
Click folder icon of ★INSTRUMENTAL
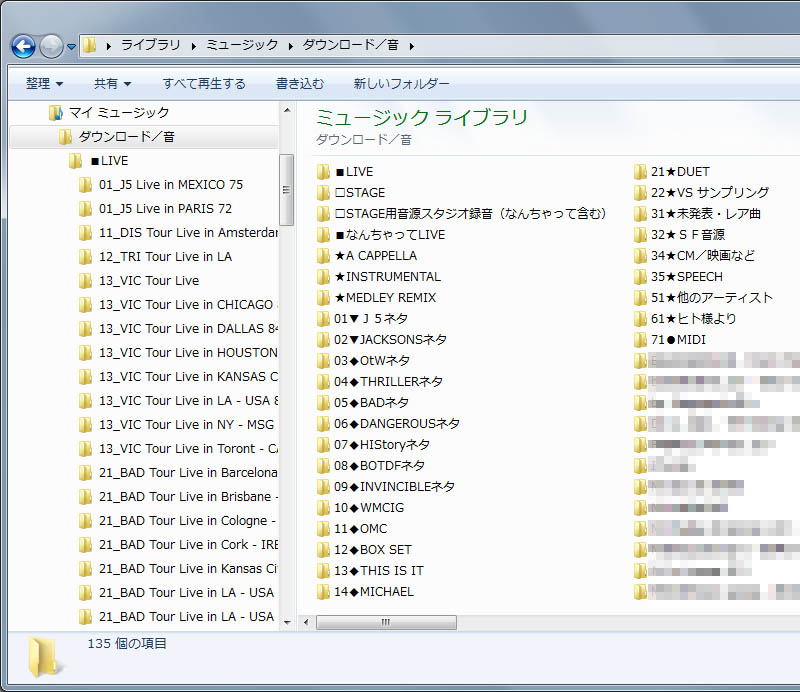click(323, 277)
